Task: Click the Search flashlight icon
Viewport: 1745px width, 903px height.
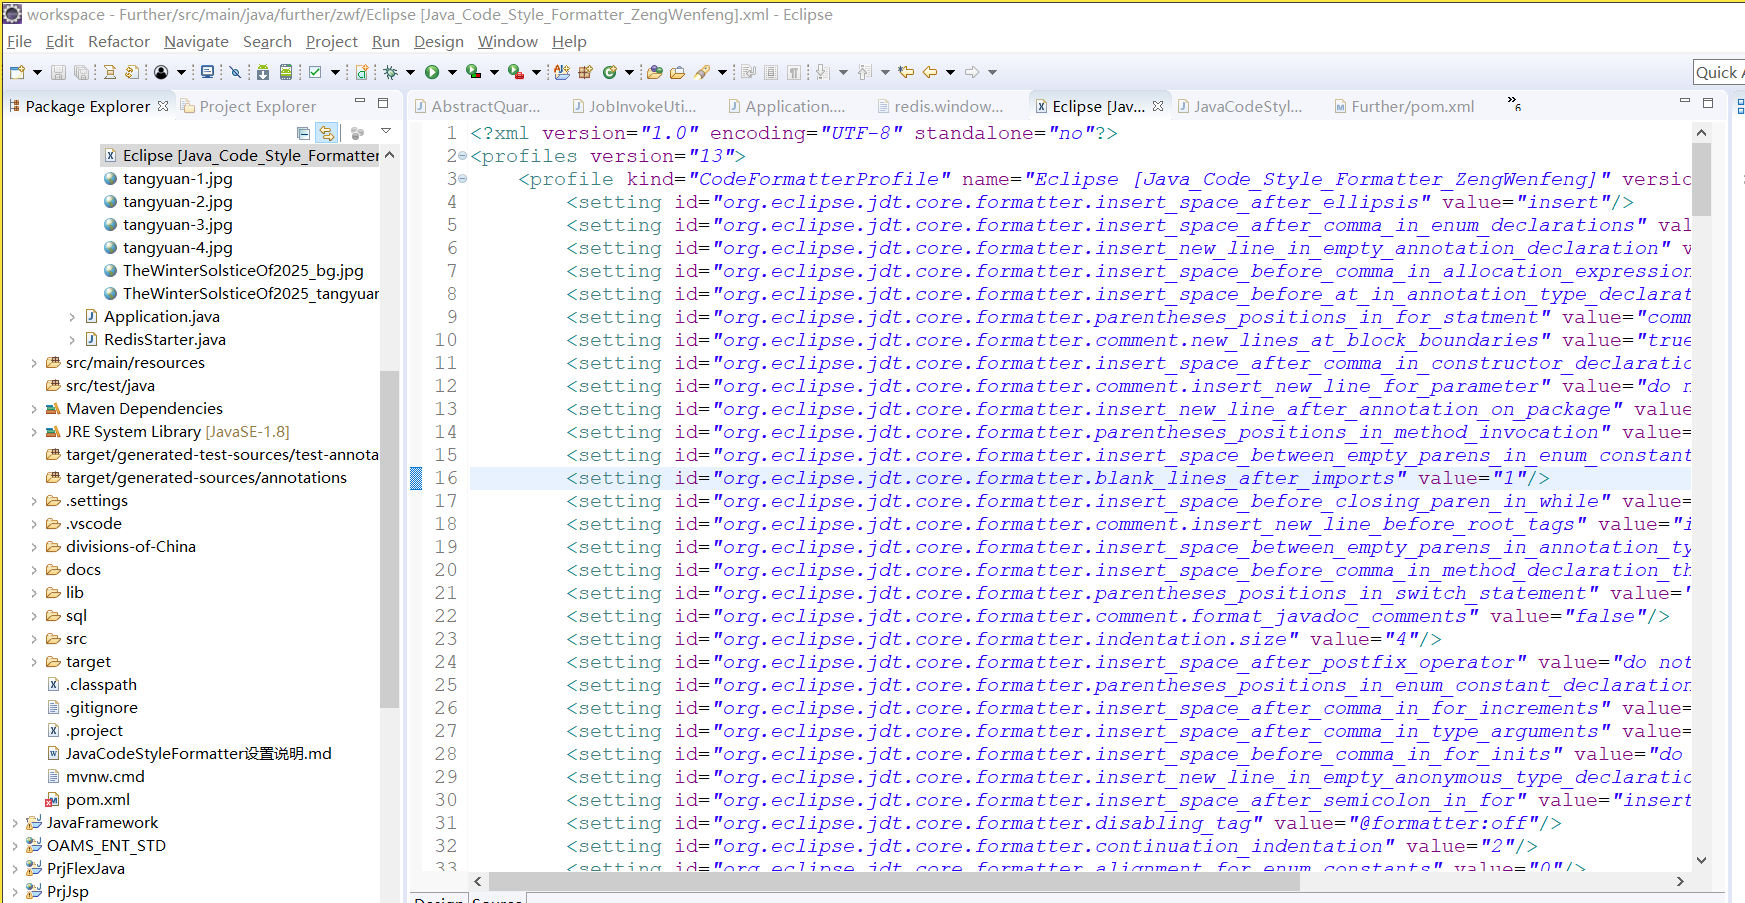Action: point(702,72)
